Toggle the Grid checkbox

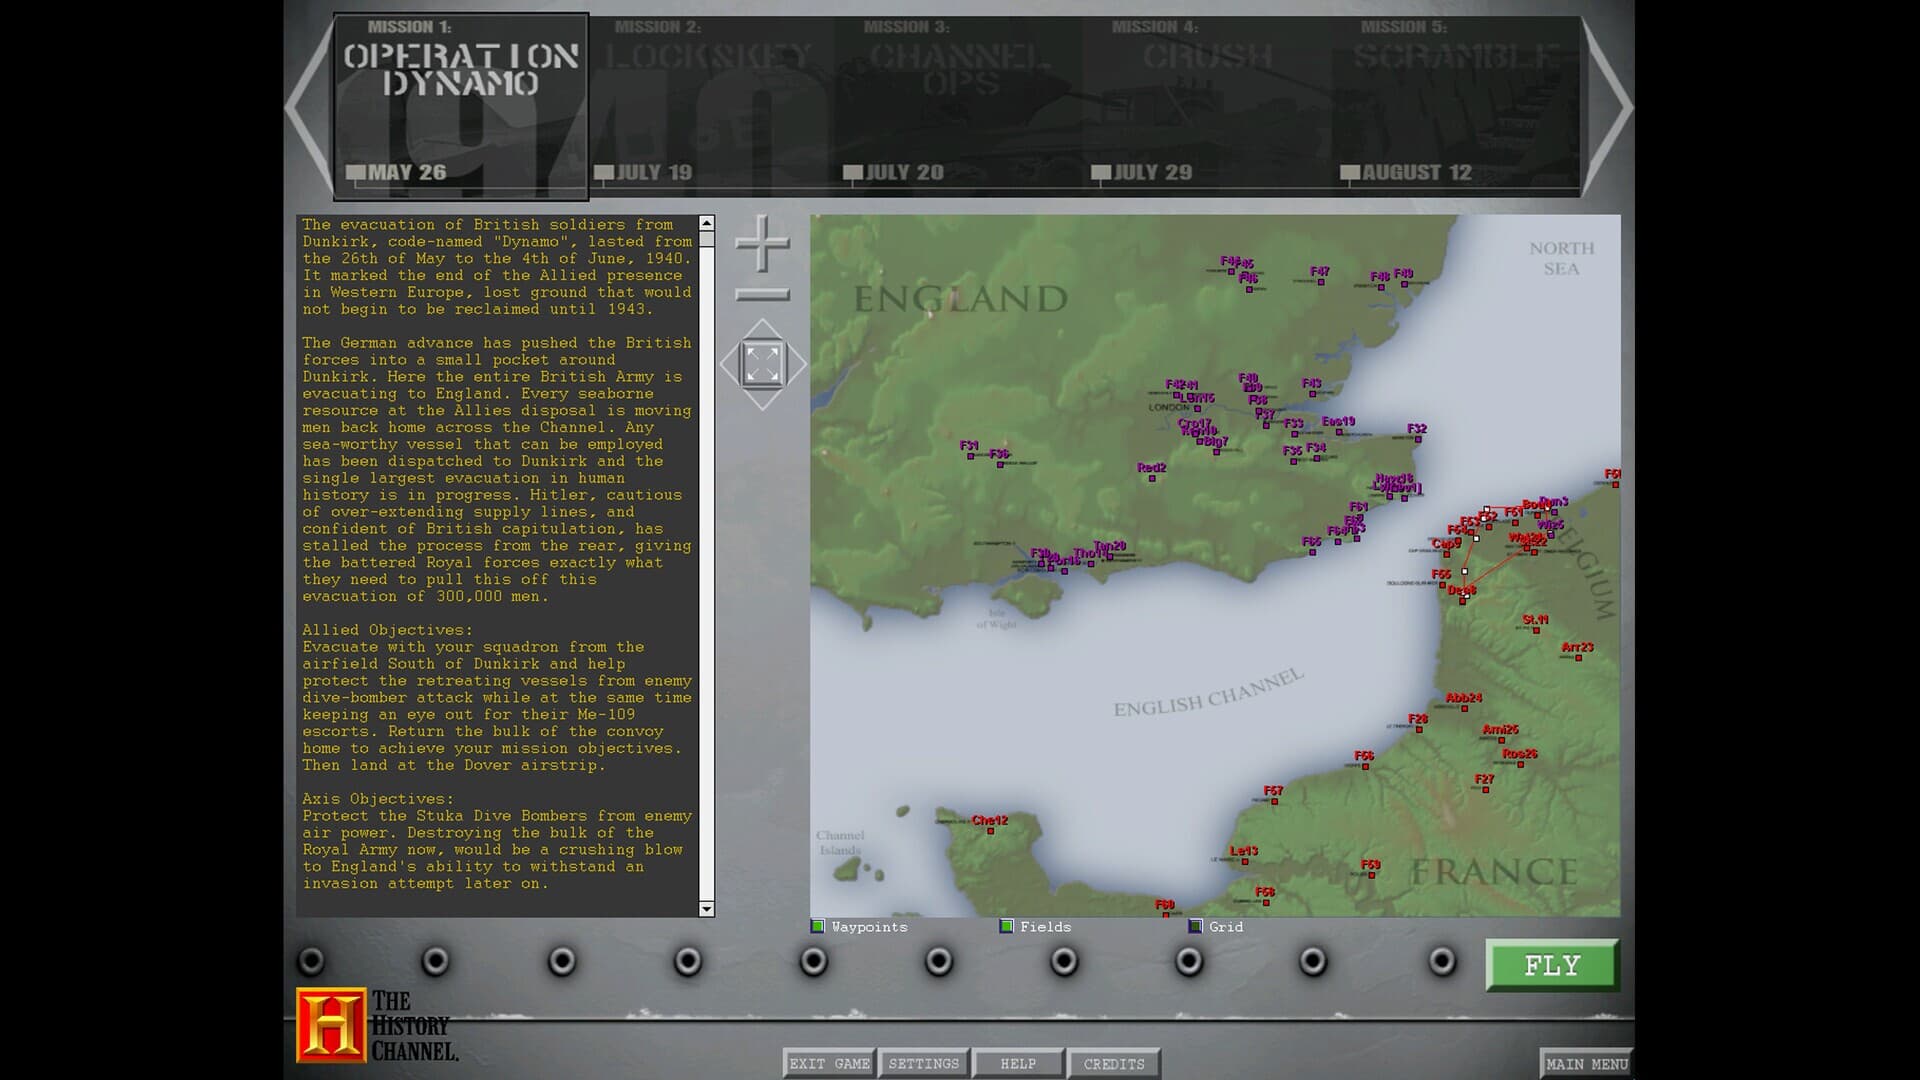pos(1193,926)
